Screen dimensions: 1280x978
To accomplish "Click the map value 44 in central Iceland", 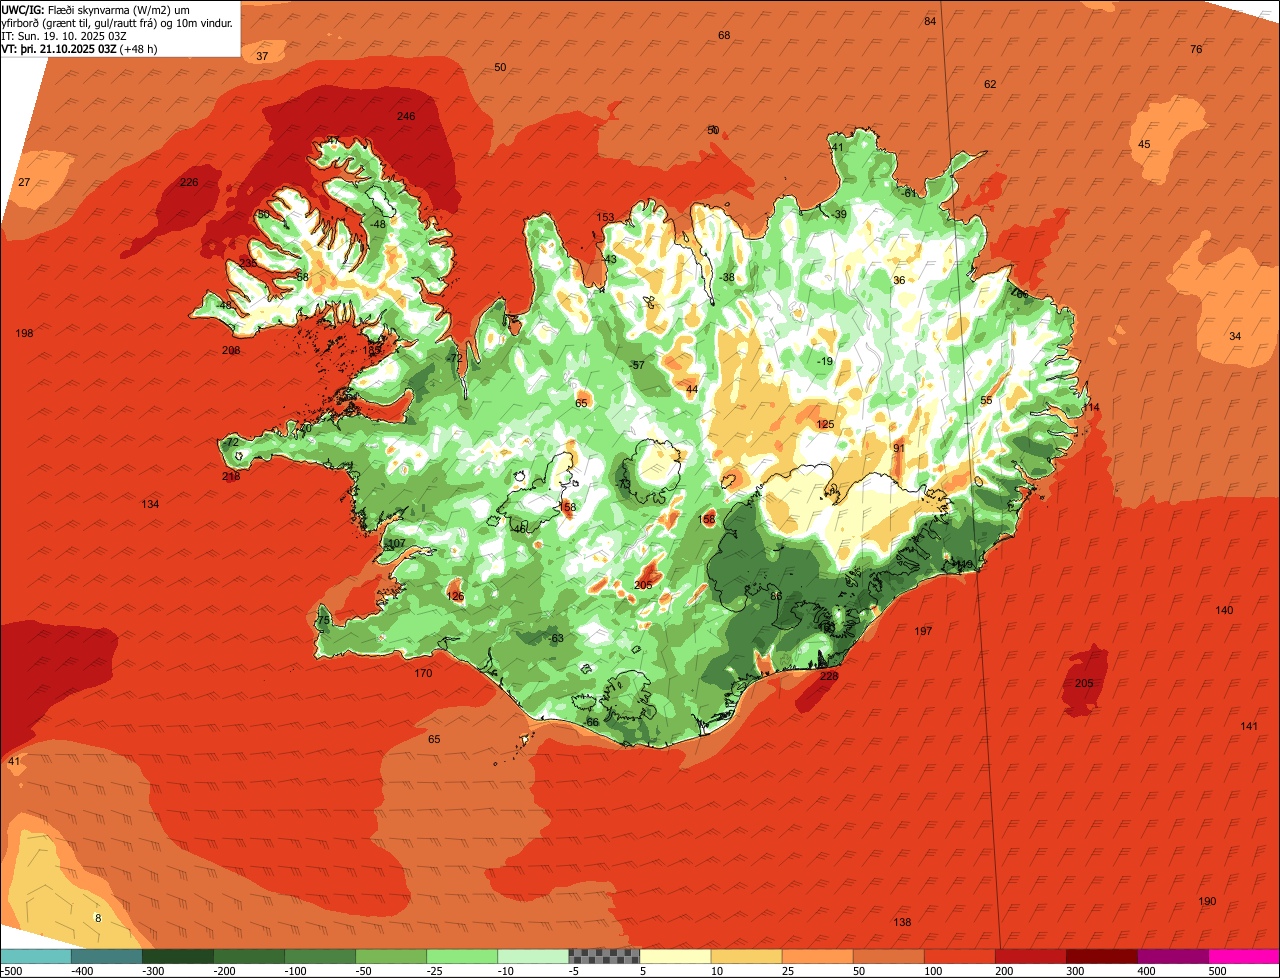I will [692, 389].
